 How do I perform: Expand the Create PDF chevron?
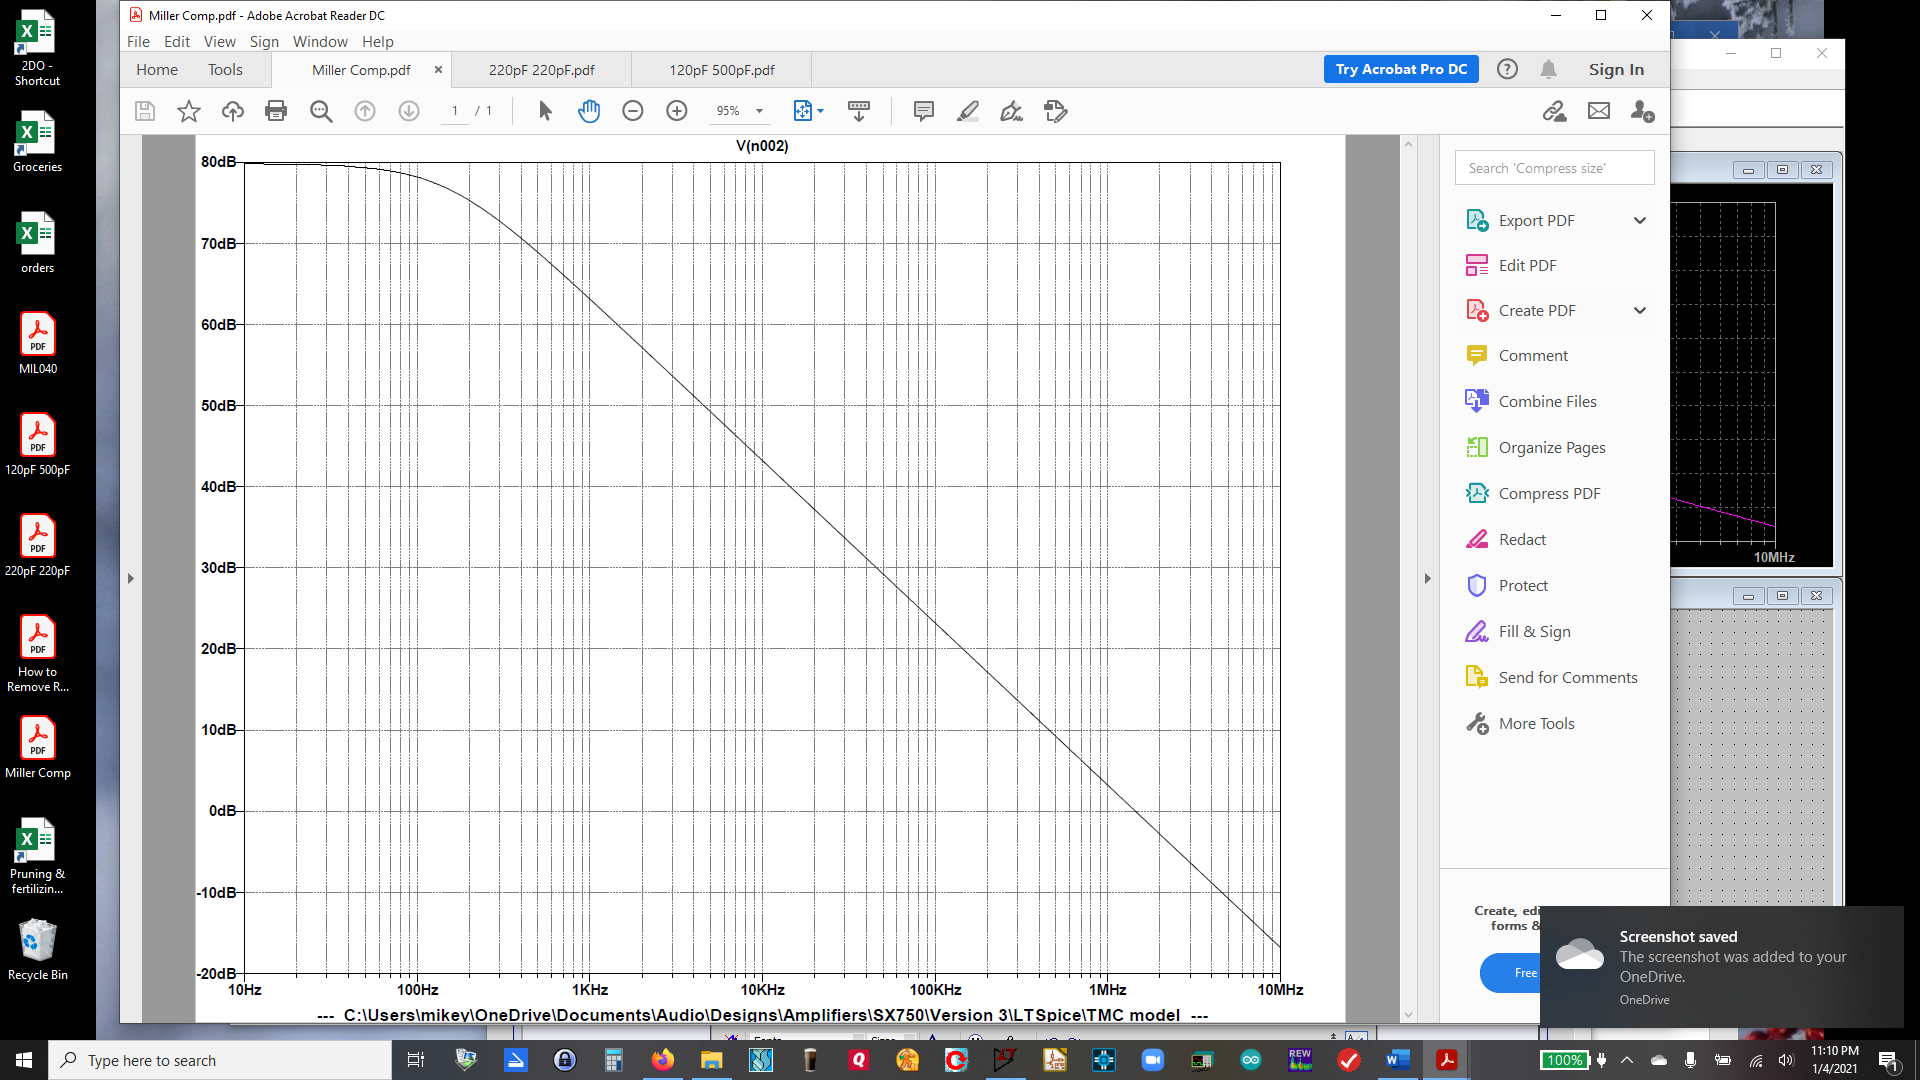1640,310
